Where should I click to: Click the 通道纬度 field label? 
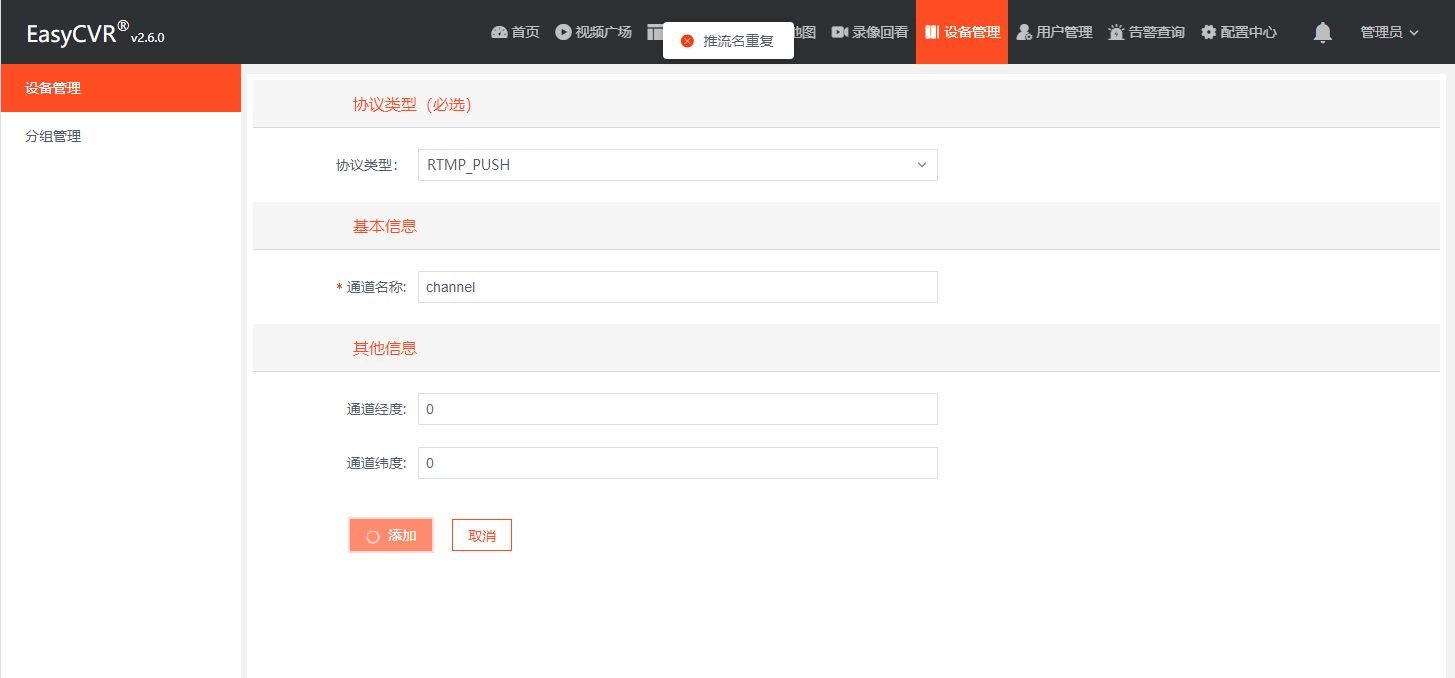[x=376, y=463]
